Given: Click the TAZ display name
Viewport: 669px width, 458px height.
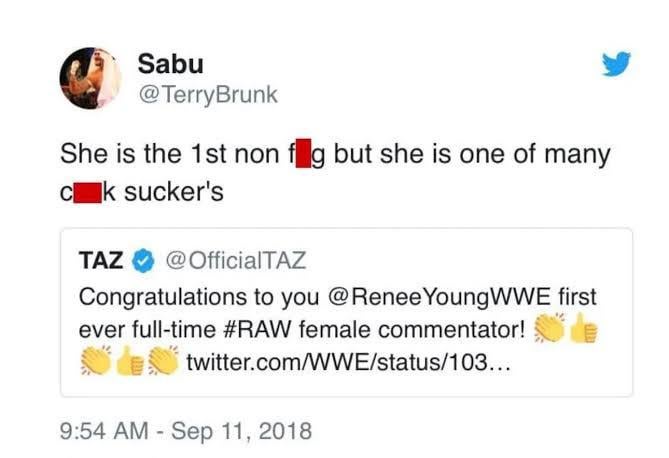Looking at the screenshot, I should [x=102, y=261].
